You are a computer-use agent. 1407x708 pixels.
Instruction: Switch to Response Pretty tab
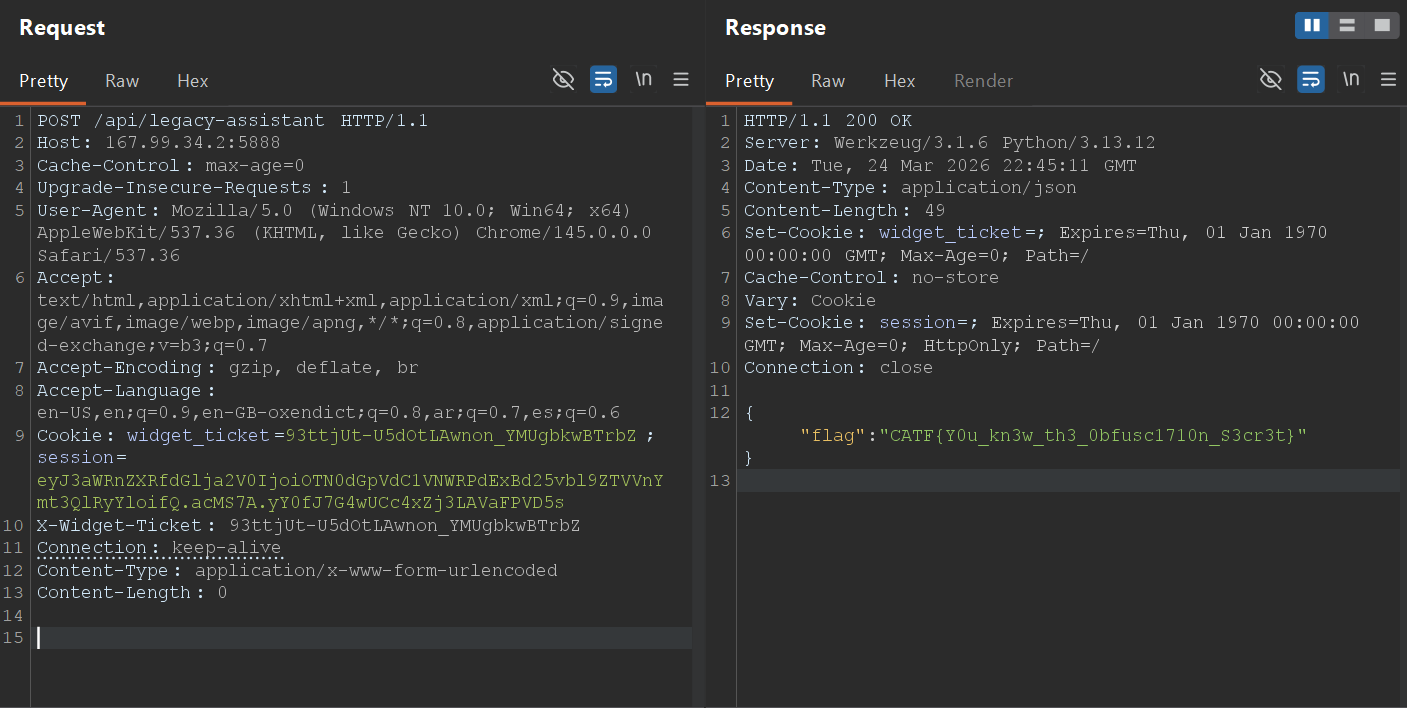pyautogui.click(x=749, y=81)
